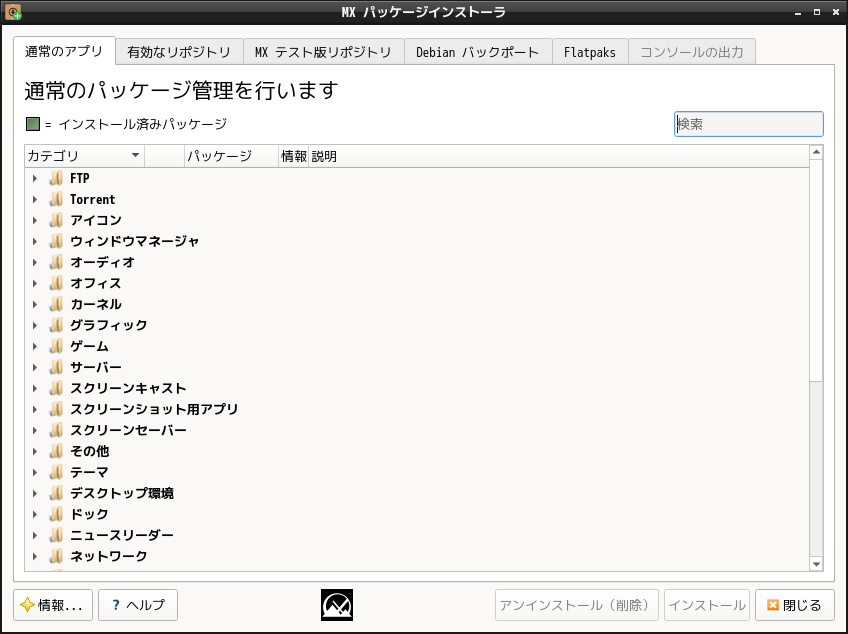
Task: Click the ネットワーク folder icon
Action: coord(56,556)
